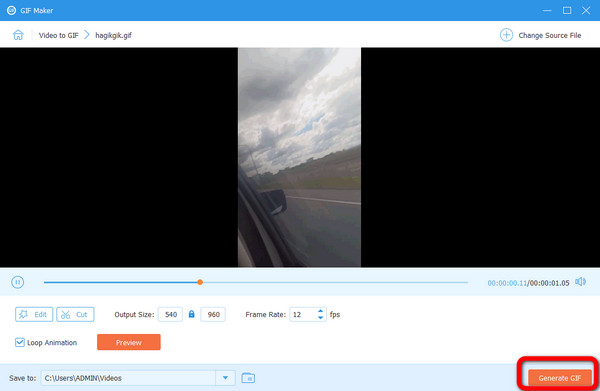600x391 pixels.
Task: Click the orange Preview button
Action: 129,342
